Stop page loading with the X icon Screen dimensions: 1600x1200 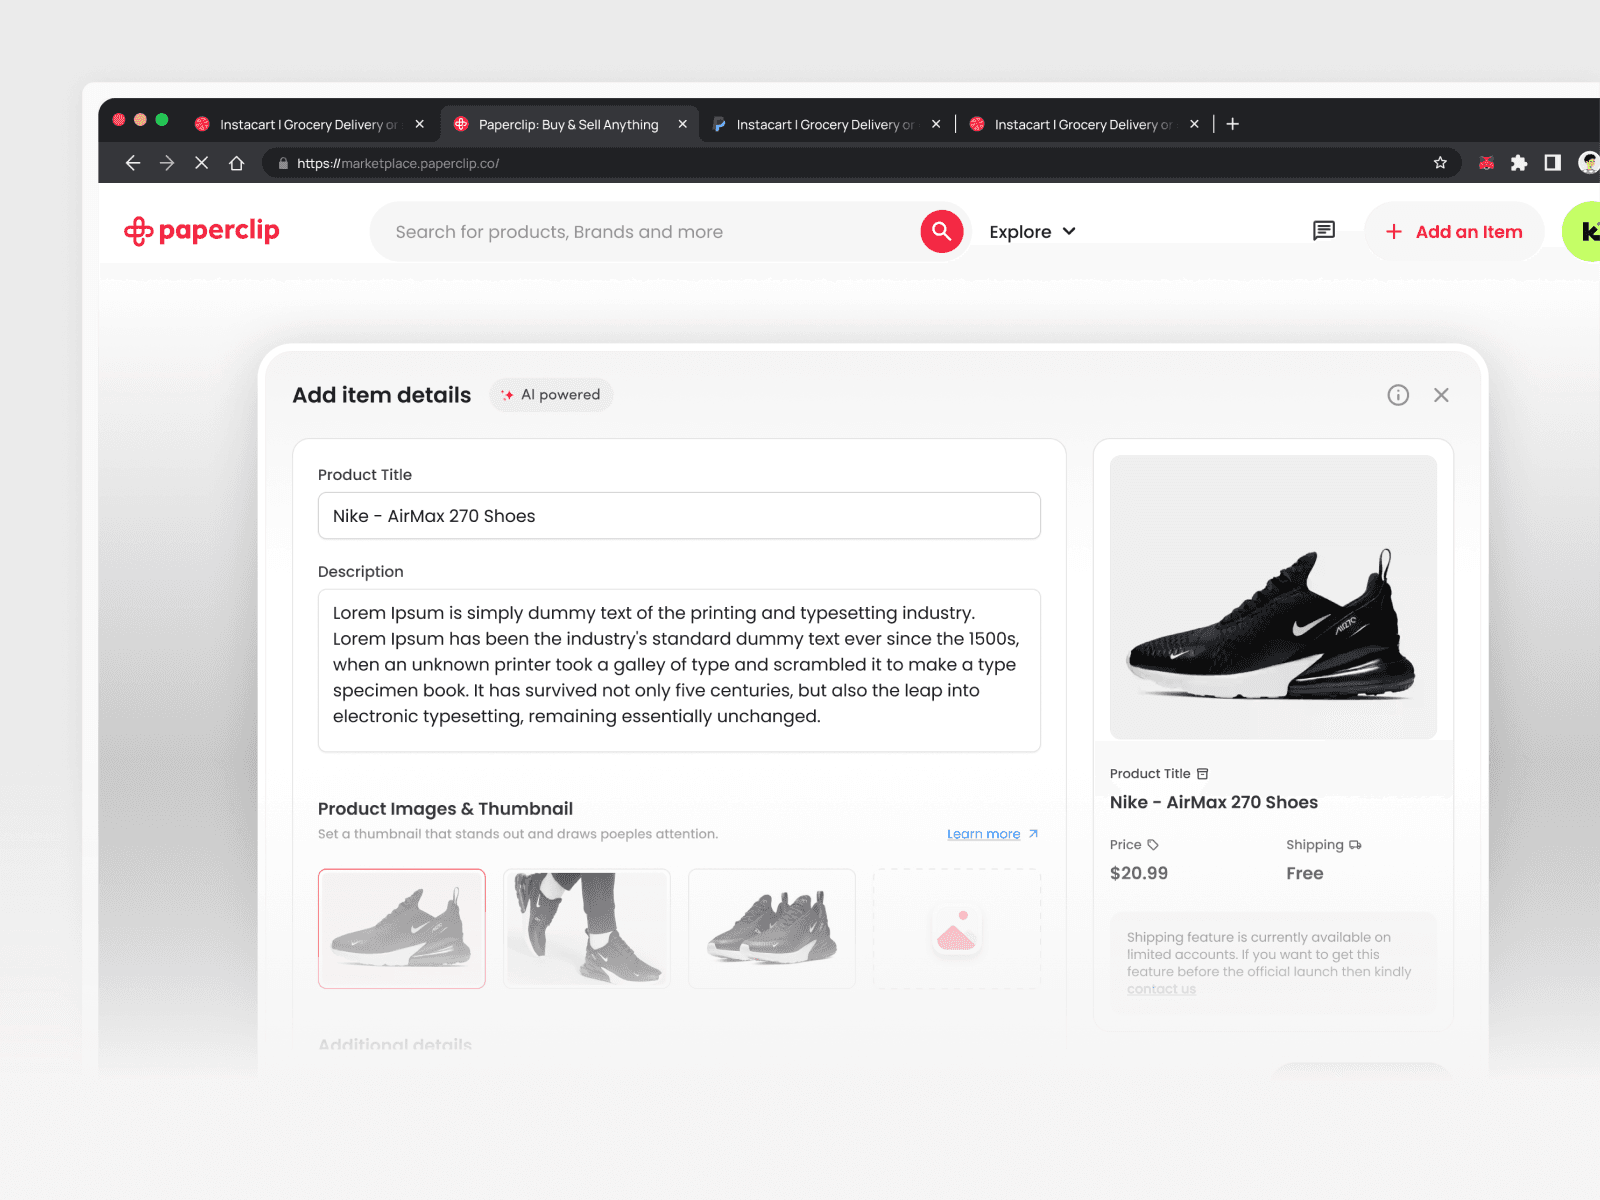(202, 163)
